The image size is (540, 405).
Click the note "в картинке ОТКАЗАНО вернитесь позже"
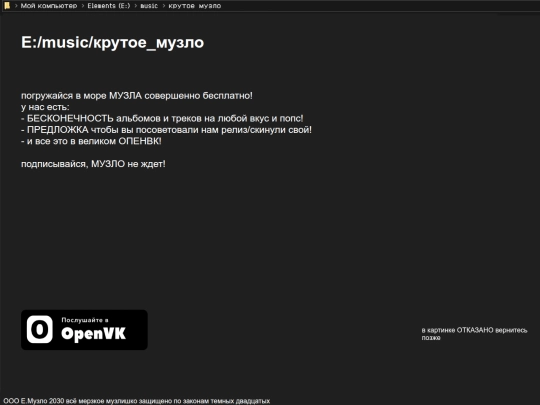pyautogui.click(x=474, y=334)
